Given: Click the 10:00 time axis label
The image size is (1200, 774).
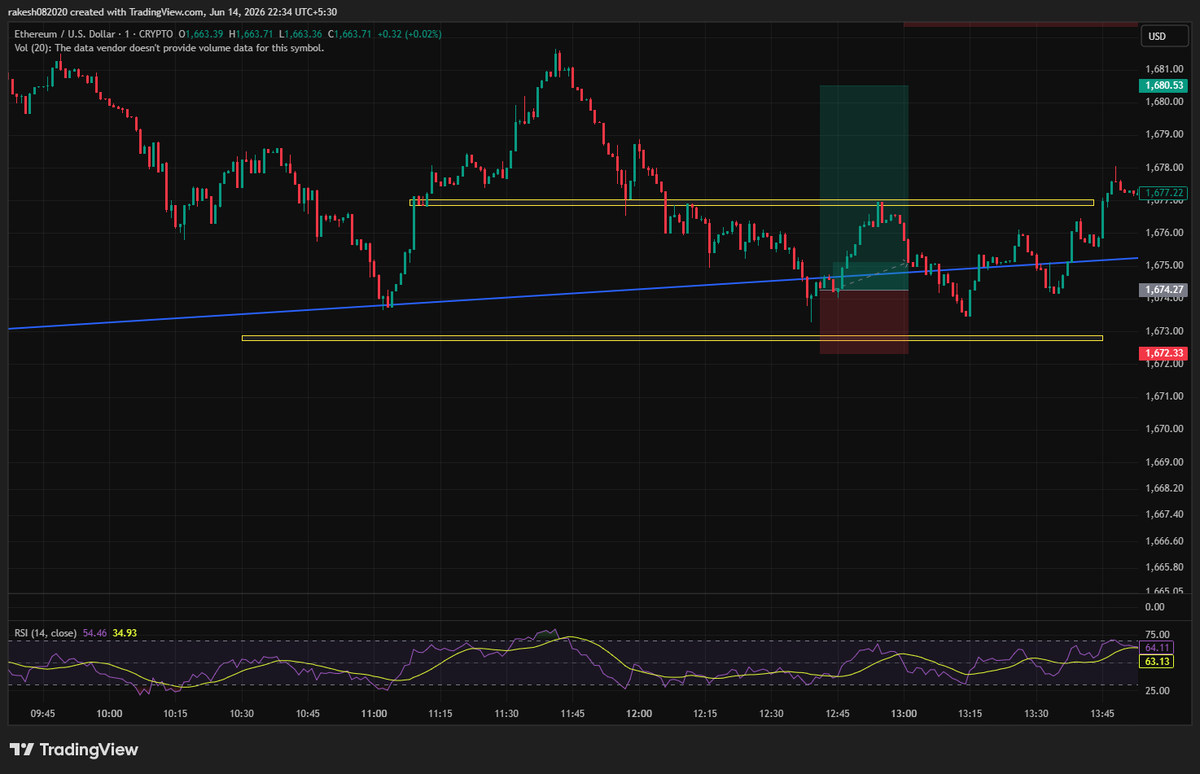Looking at the screenshot, I should (x=109, y=714).
